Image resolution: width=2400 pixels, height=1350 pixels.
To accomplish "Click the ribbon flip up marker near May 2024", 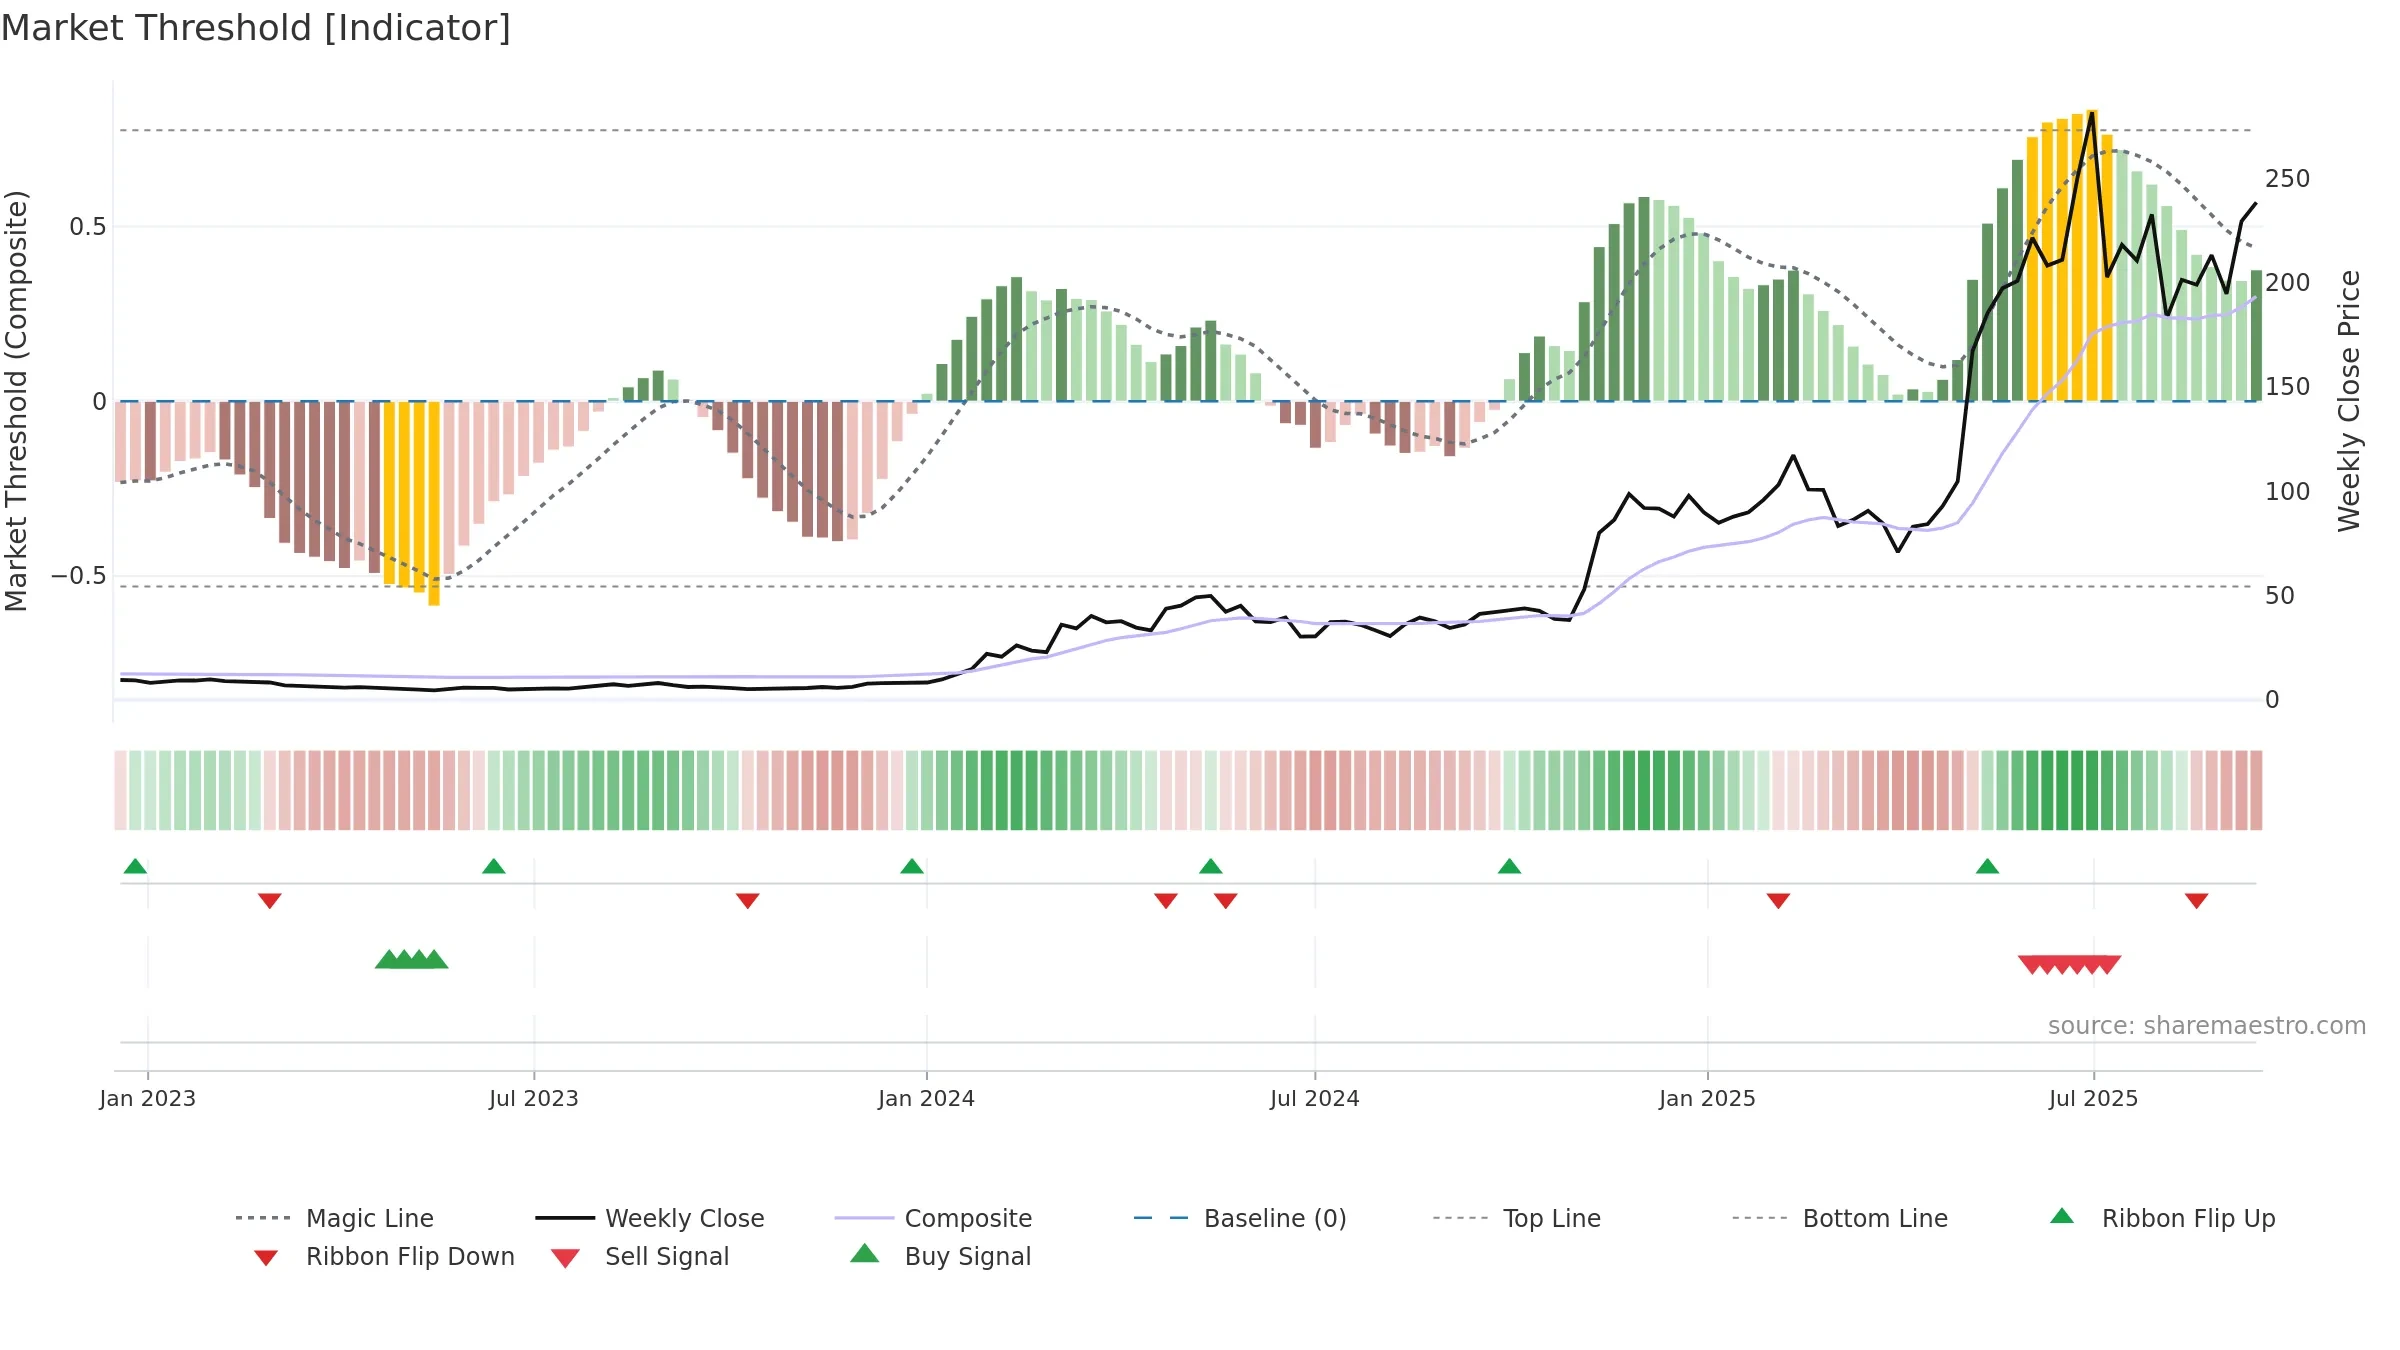I will coord(1210,866).
